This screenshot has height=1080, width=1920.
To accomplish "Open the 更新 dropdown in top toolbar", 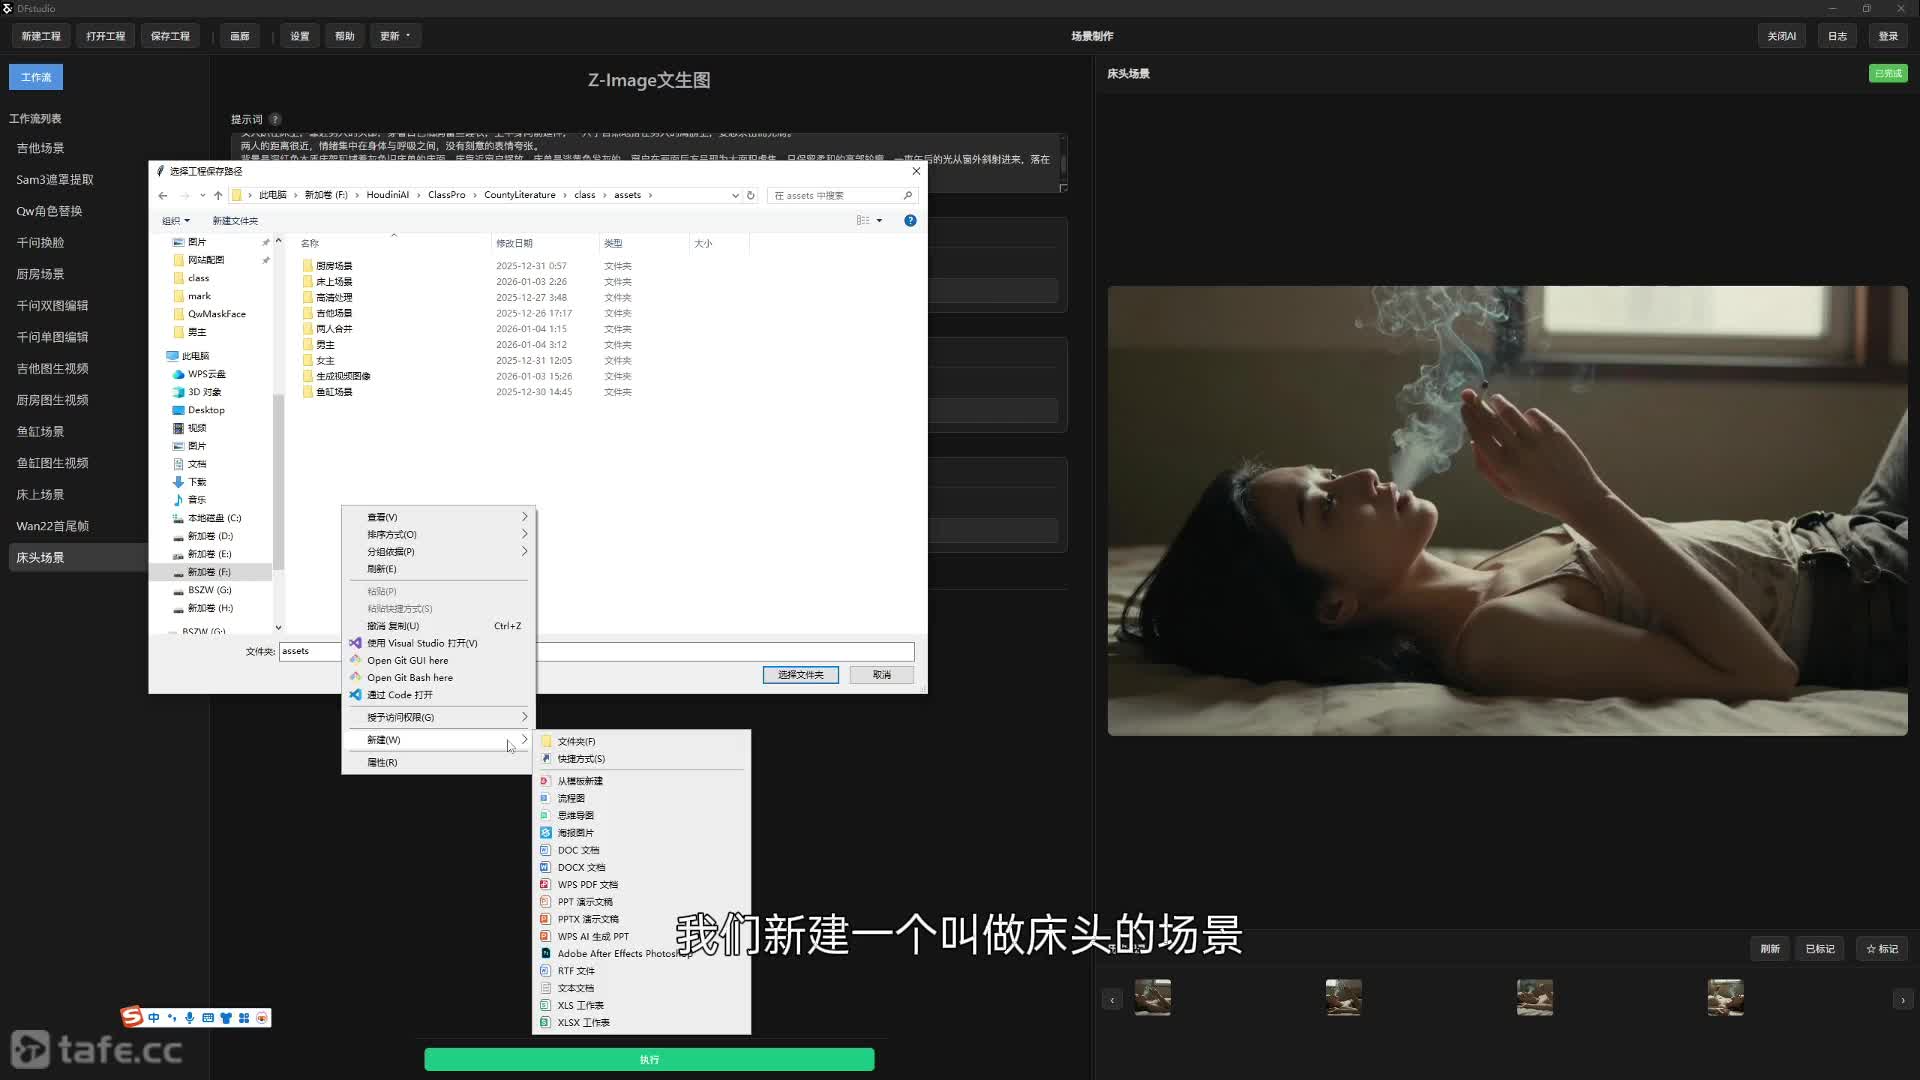I will (x=395, y=36).
